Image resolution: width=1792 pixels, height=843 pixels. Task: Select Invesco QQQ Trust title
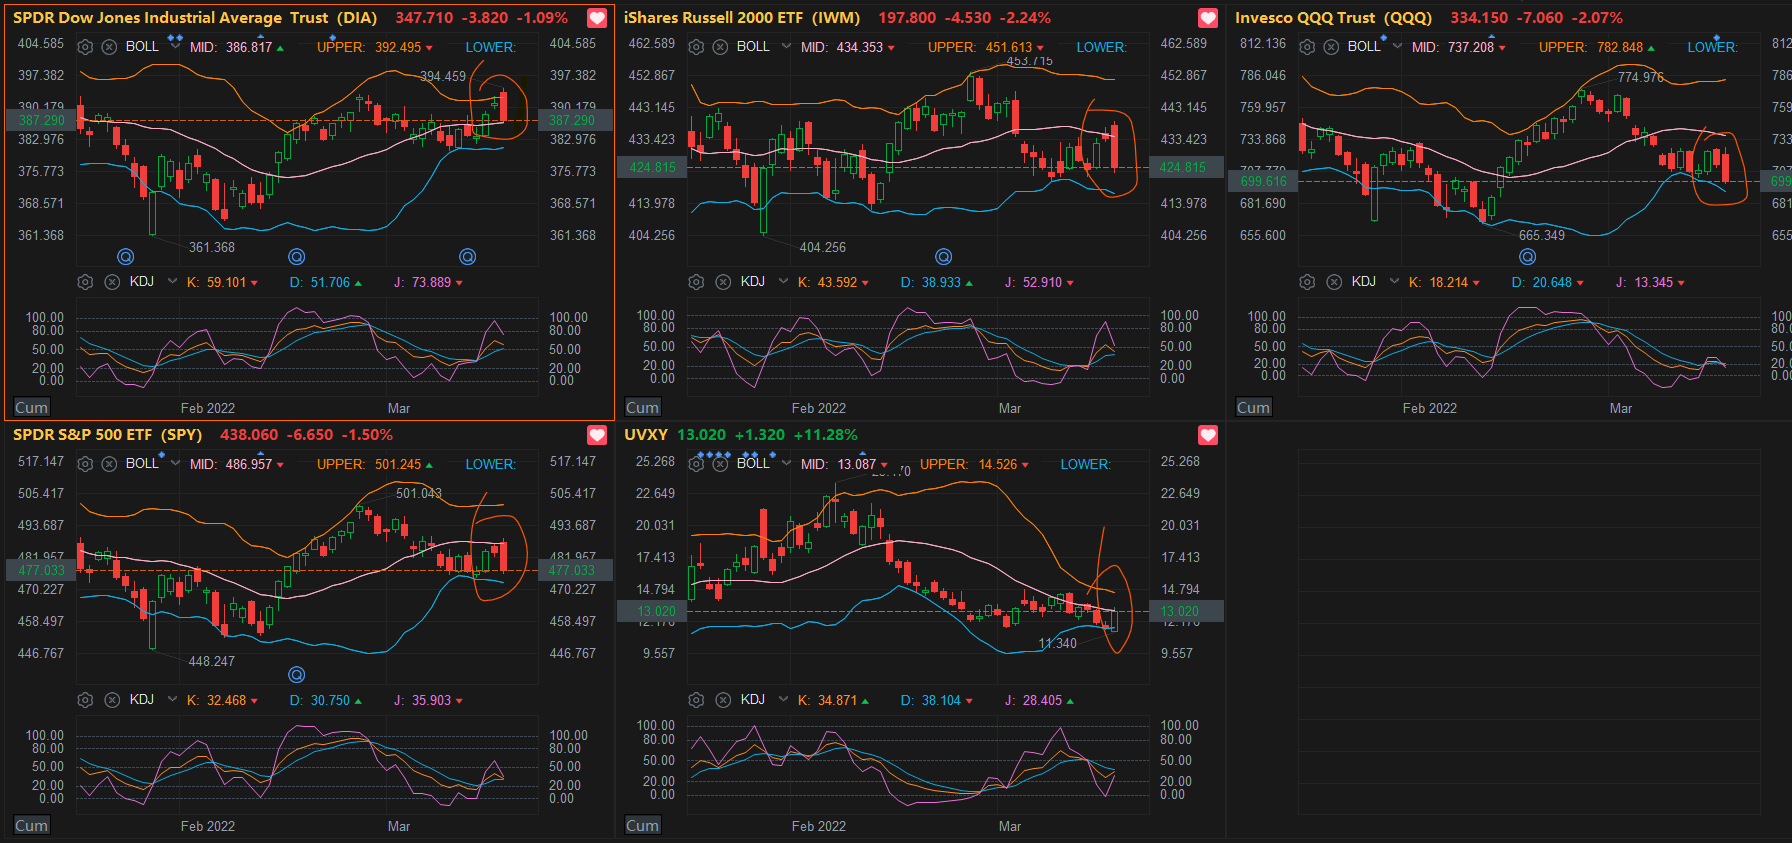click(x=1333, y=18)
